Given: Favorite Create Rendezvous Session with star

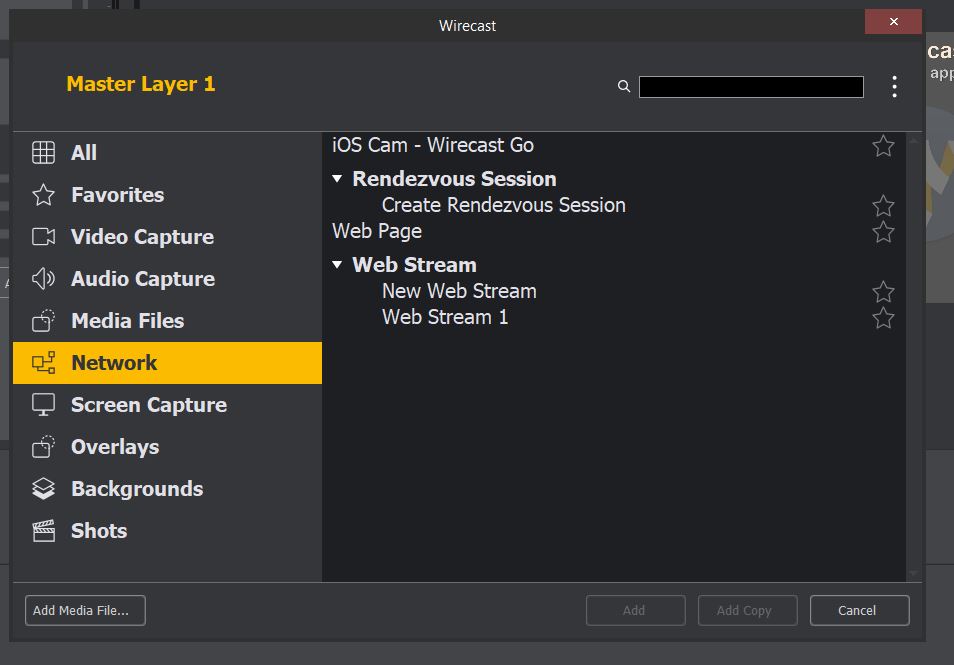Looking at the screenshot, I should pyautogui.click(x=883, y=206).
